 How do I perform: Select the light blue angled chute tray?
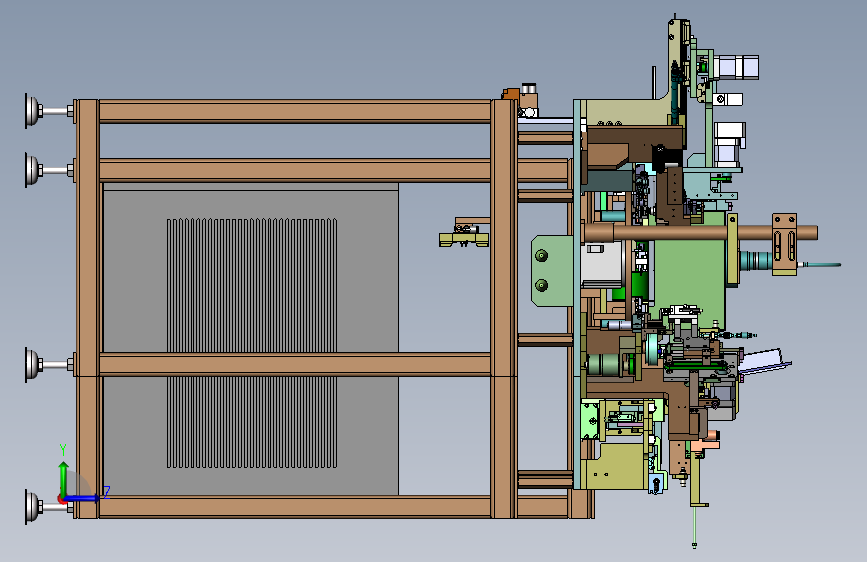coord(765,360)
